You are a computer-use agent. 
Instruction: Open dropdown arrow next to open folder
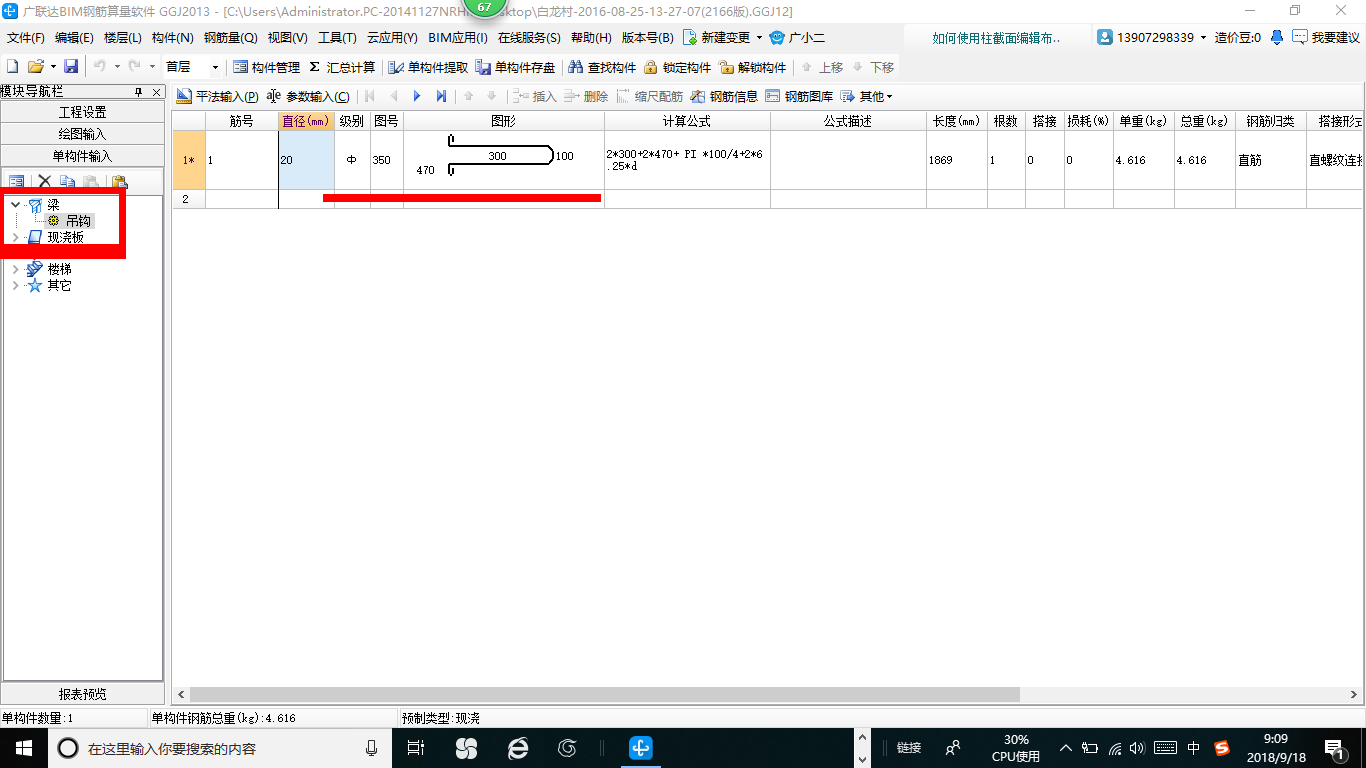[x=53, y=67]
